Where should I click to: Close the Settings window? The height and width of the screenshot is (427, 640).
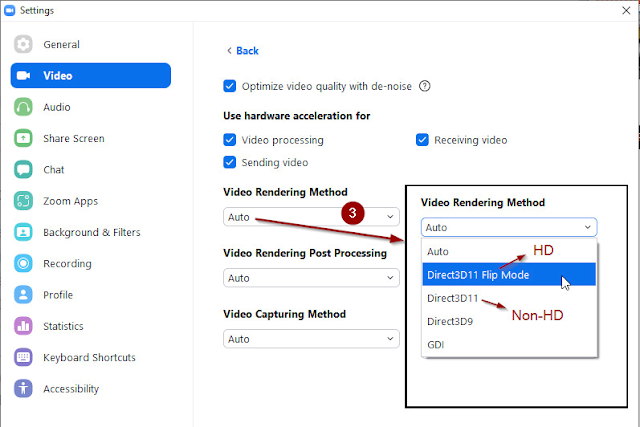(x=626, y=10)
